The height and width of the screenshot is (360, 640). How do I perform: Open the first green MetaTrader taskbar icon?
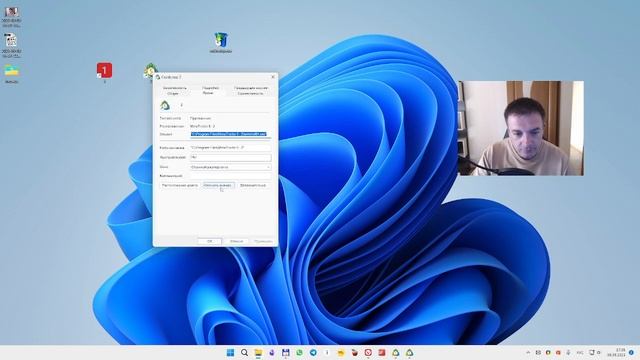(396, 352)
